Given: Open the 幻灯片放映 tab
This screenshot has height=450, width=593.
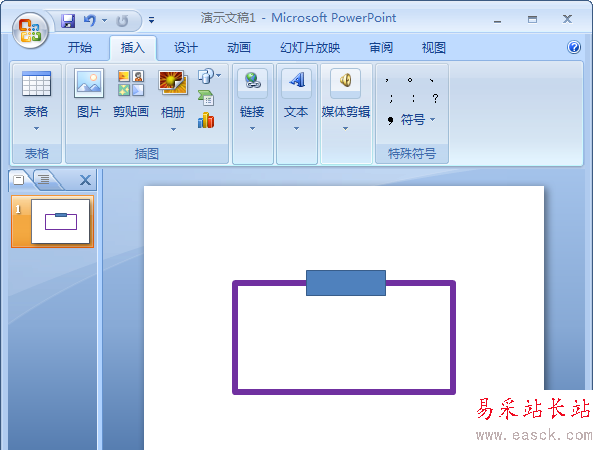Looking at the screenshot, I should pos(310,48).
